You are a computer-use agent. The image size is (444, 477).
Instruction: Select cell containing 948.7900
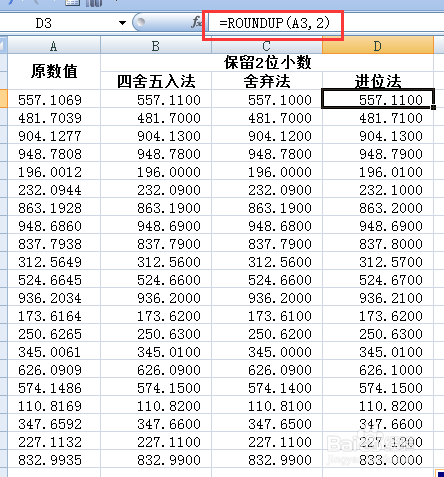[378, 154]
